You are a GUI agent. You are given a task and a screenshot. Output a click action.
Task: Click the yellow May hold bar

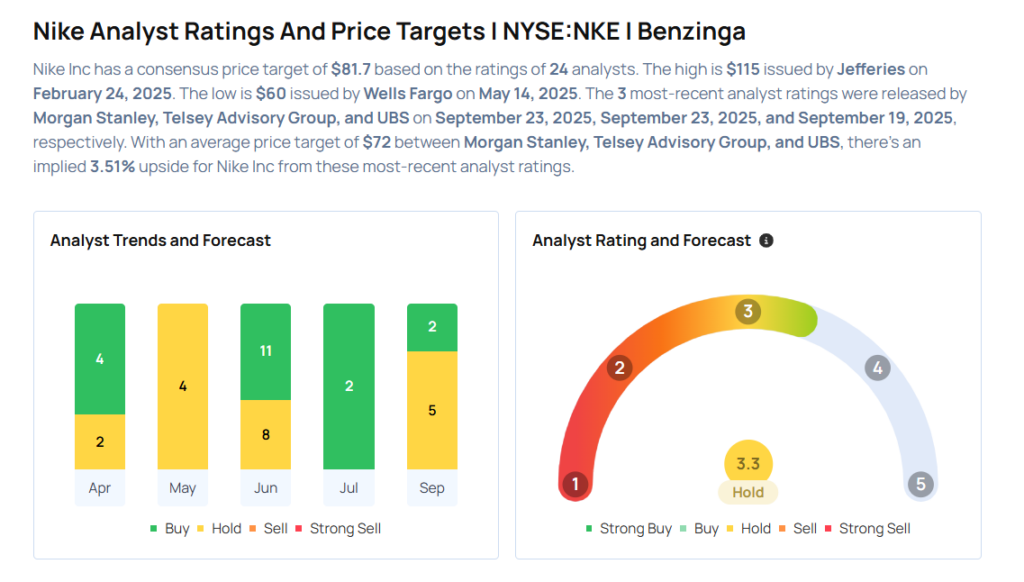(x=183, y=386)
